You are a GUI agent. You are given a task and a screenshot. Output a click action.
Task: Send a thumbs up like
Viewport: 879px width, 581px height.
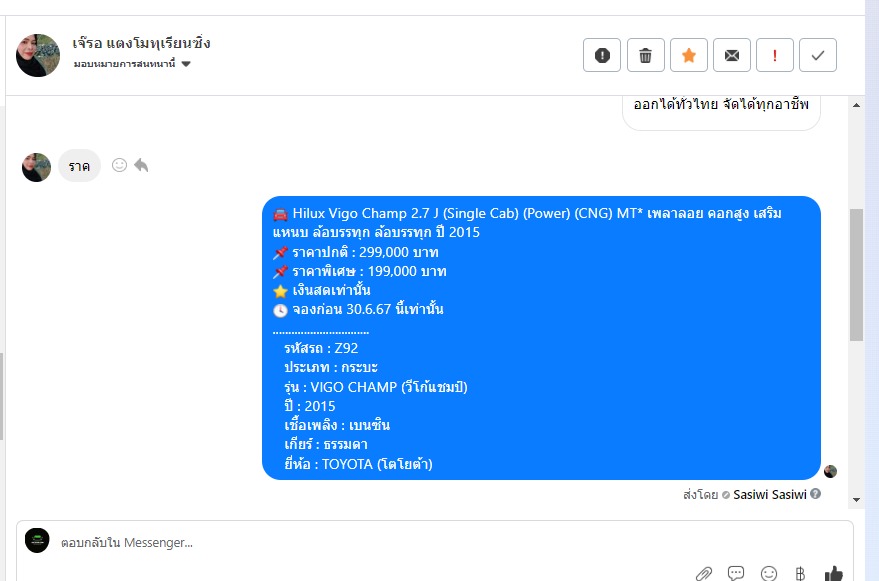pos(834,573)
